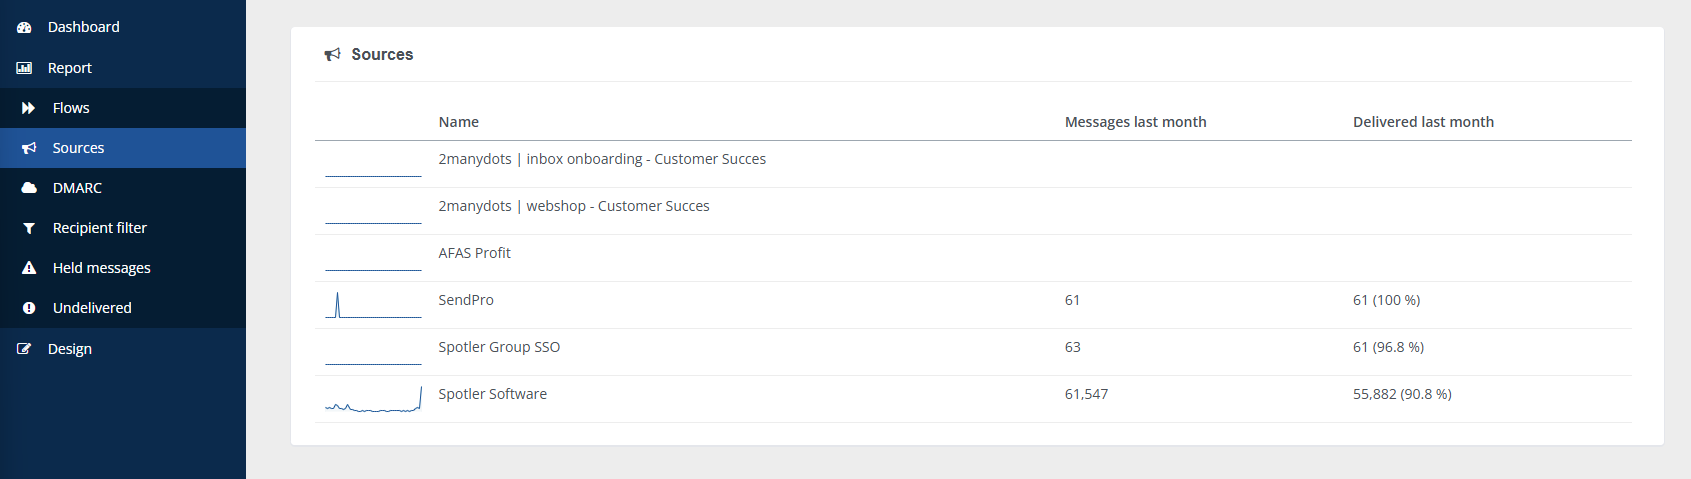
Task: Click the Design edit icon
Action: (24, 349)
